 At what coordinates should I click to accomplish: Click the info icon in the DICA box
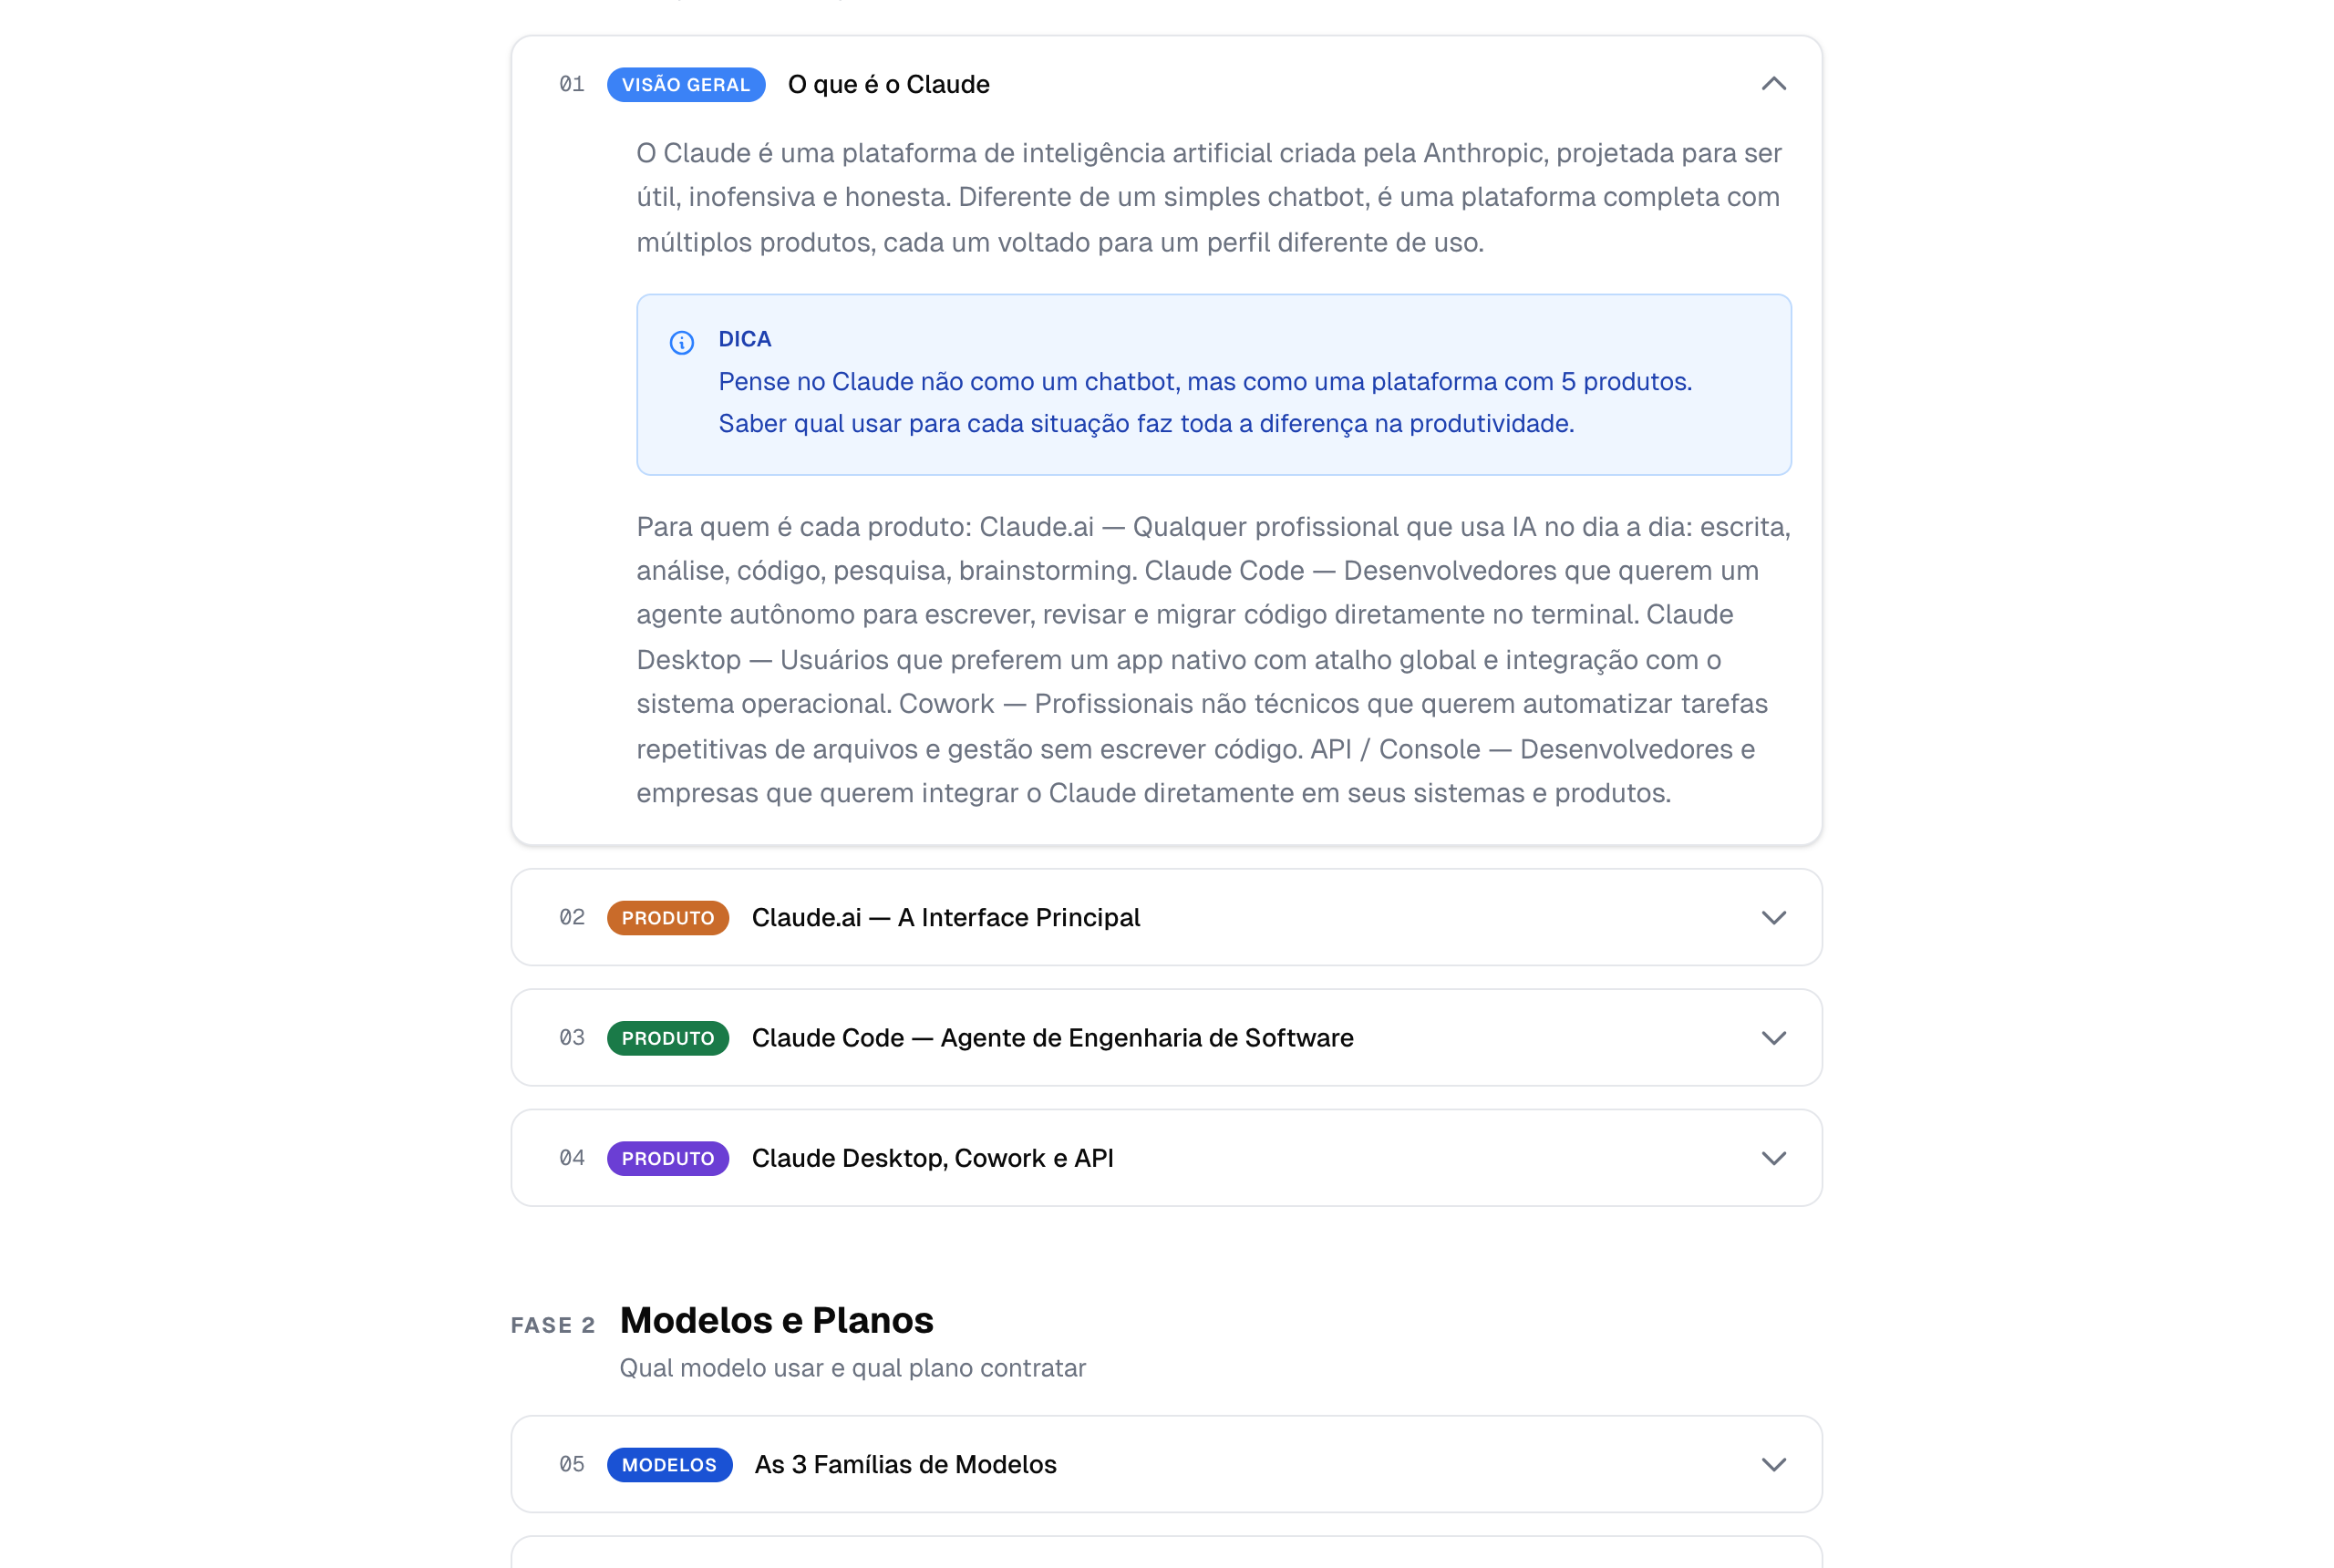click(x=682, y=343)
